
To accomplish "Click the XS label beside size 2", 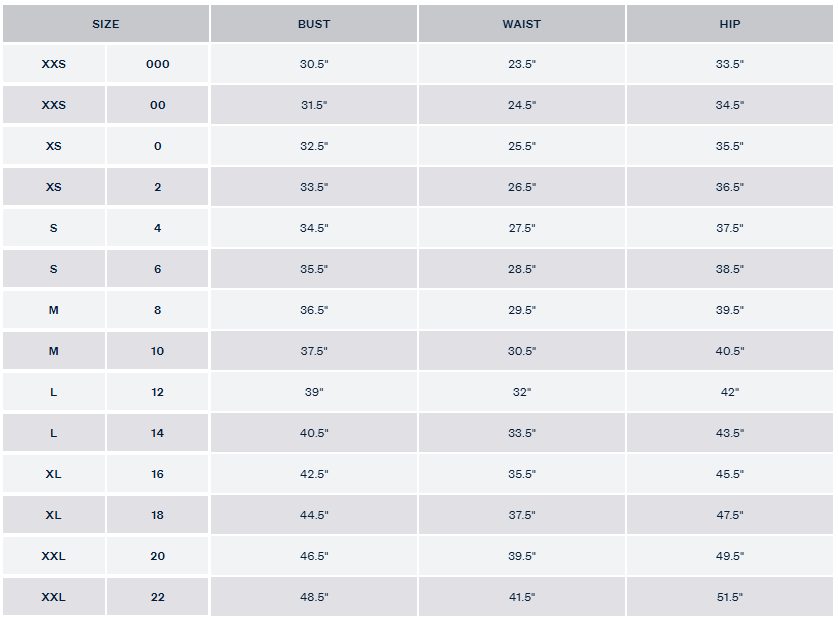I will tap(54, 187).
